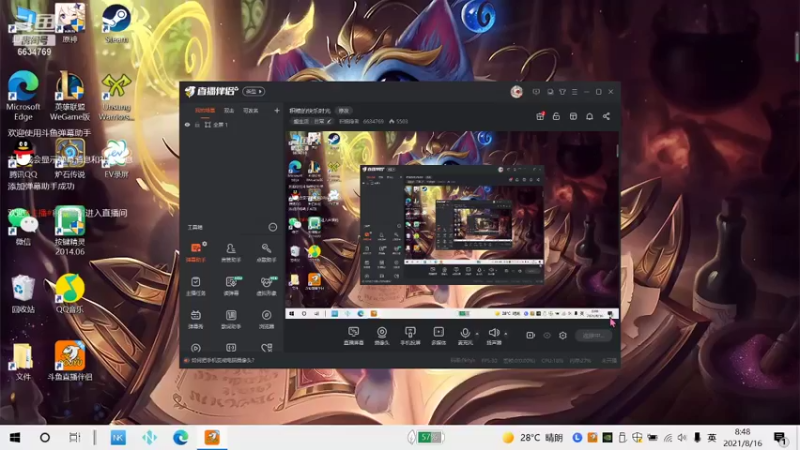Open the gift box icon with red dot
The image size is (800, 450).
pos(540,116)
